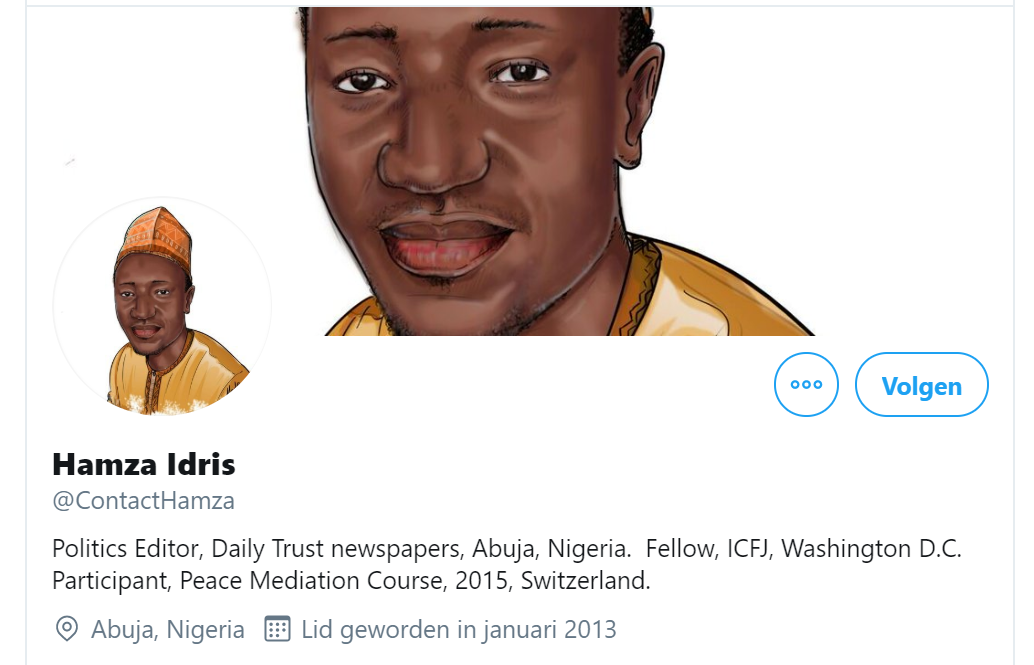Click 'Lid geworden in januari 2013' text
Screen dimensions: 1034x665
pos(459,629)
